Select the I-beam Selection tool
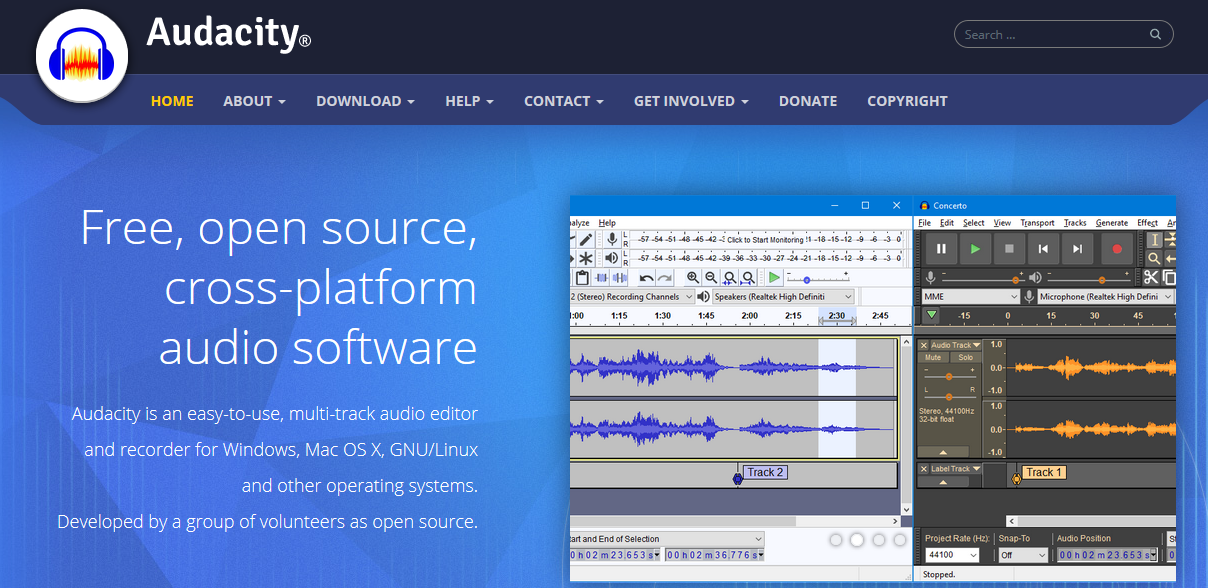Viewport: 1208px width, 588px height. (x=1154, y=240)
